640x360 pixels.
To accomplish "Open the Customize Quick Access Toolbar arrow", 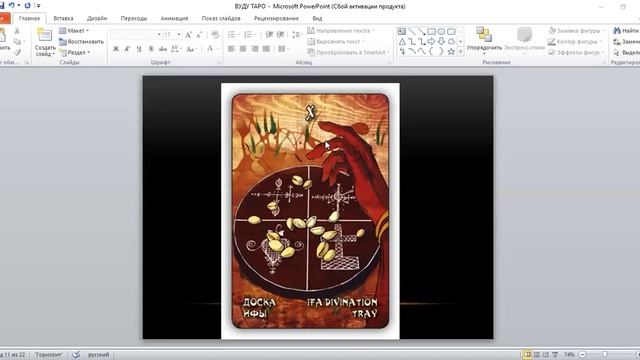I will coord(38,6).
